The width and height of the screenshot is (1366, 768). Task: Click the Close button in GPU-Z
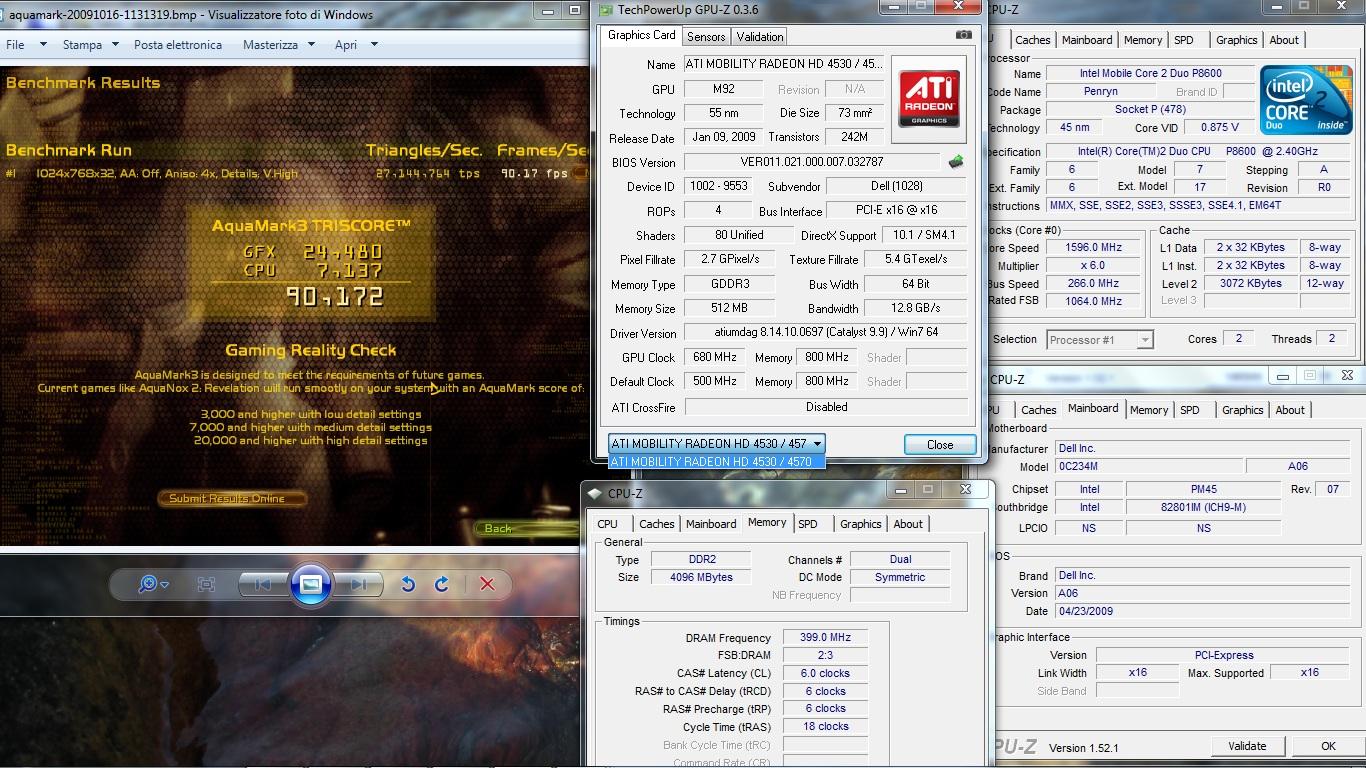[940, 445]
